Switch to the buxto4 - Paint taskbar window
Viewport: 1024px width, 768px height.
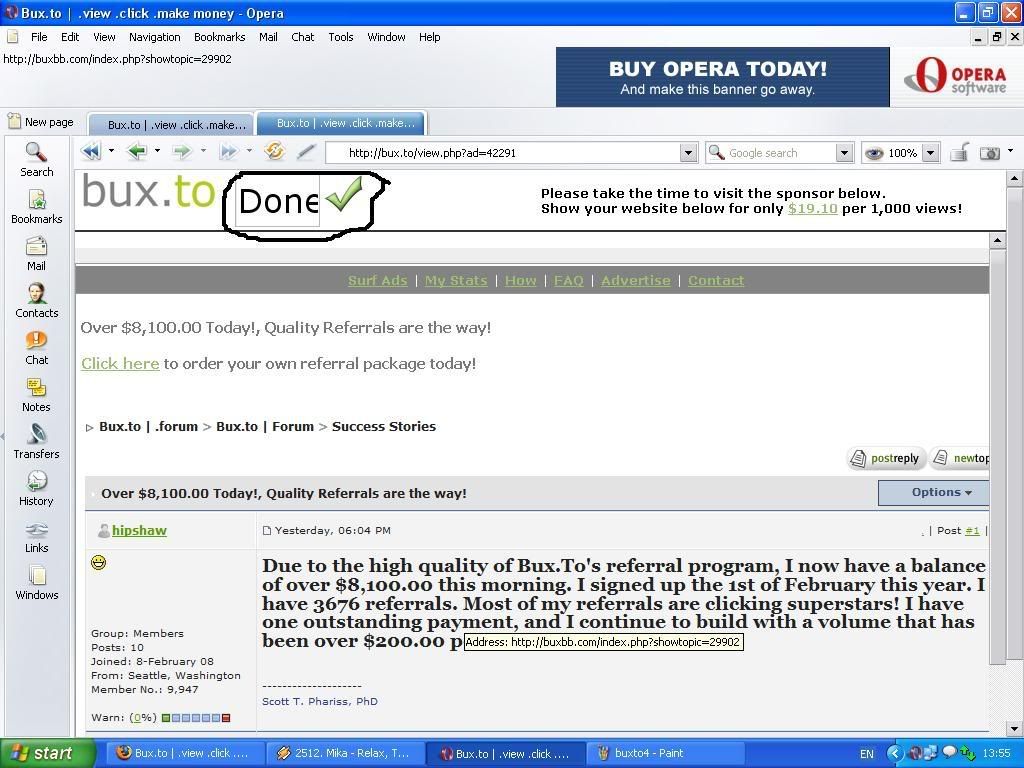tap(664, 753)
